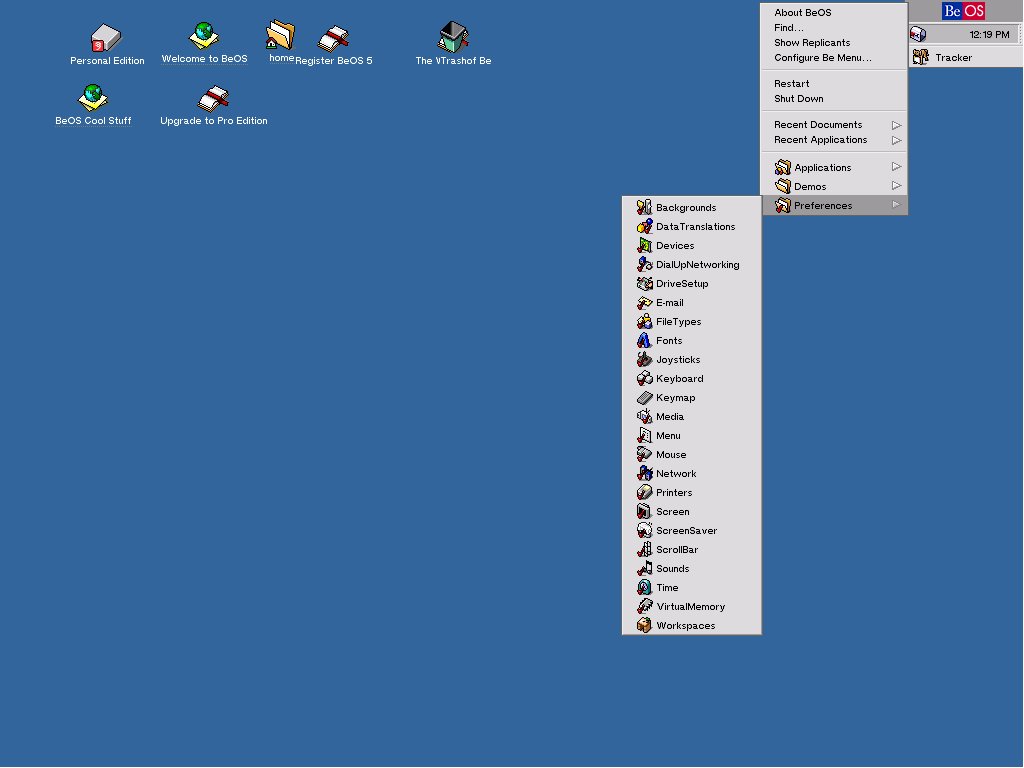Select About BeOS from the menu
This screenshot has width=1024, height=768.
click(802, 13)
